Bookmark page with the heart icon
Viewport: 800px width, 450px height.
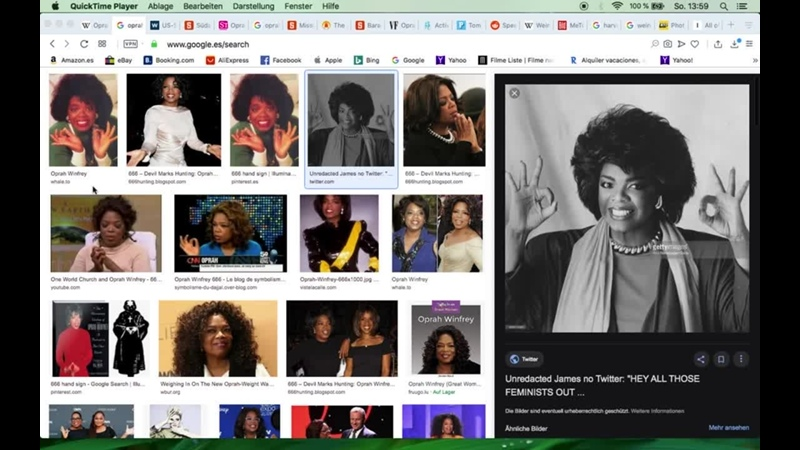pos(694,44)
